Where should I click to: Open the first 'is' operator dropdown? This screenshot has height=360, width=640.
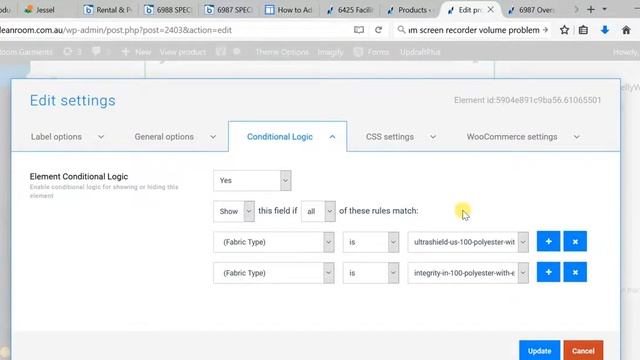371,242
